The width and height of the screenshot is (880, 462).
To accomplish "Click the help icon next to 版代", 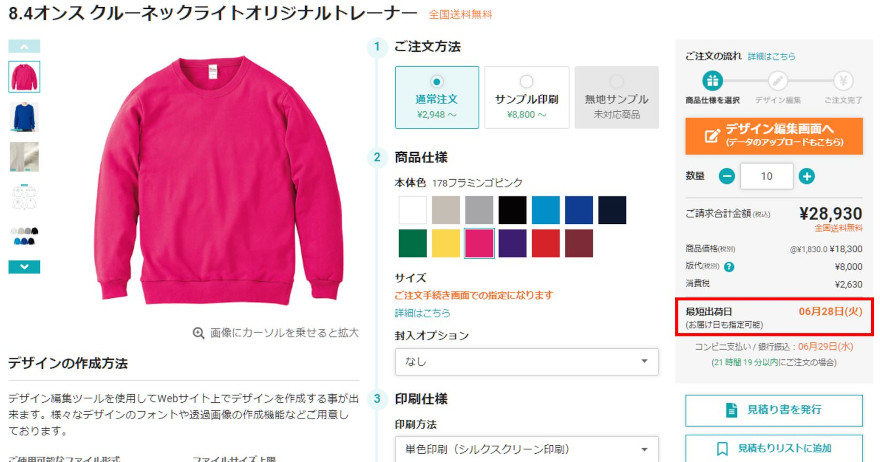I will (729, 267).
